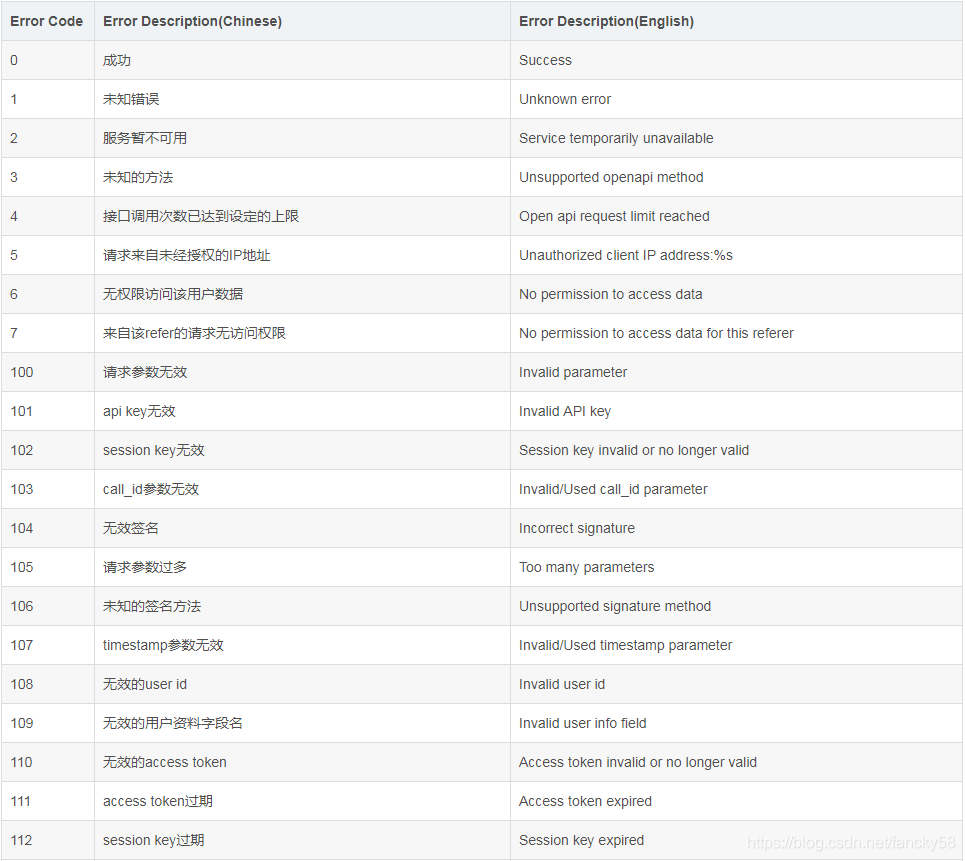Click error code '101' cell

pyautogui.click(x=47, y=411)
